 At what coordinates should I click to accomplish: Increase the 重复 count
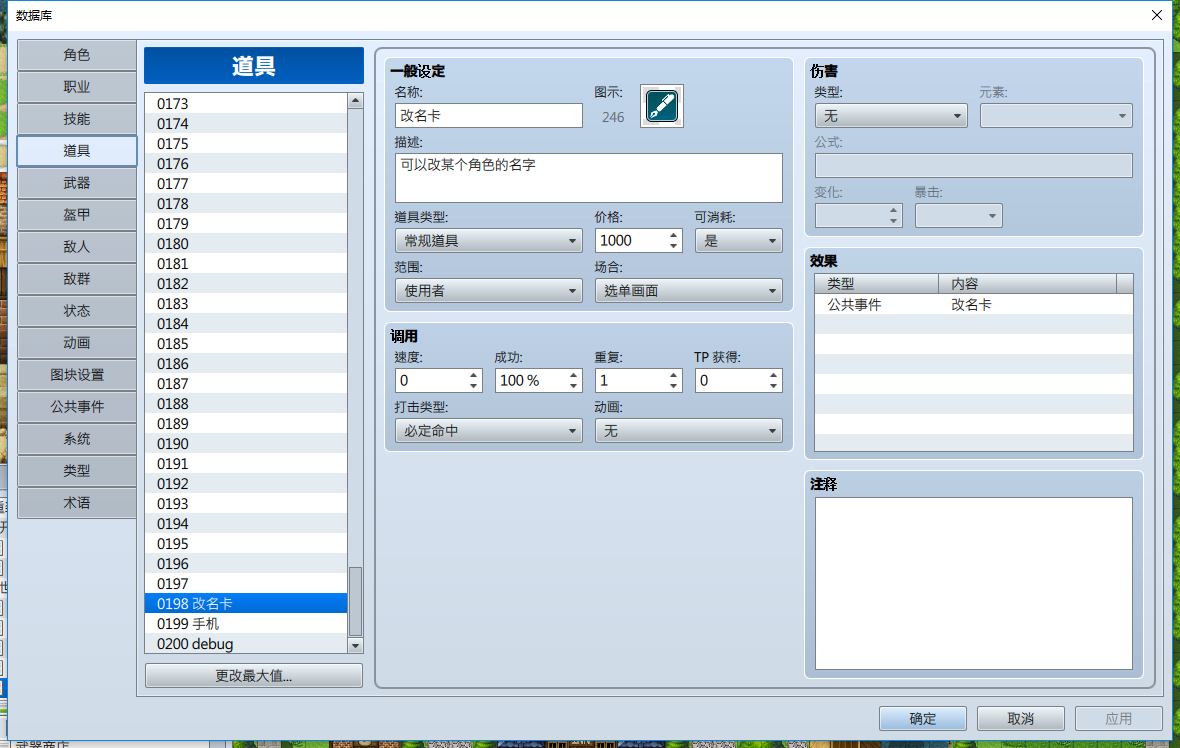(x=674, y=376)
